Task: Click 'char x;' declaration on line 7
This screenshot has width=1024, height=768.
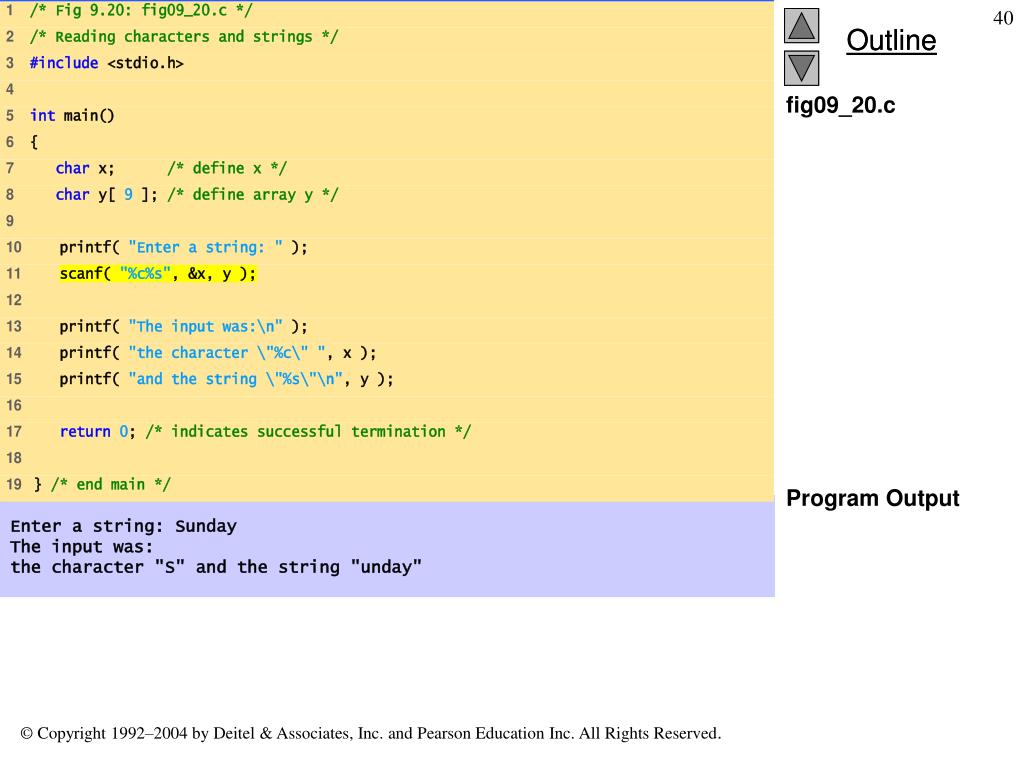Action: tap(85, 168)
